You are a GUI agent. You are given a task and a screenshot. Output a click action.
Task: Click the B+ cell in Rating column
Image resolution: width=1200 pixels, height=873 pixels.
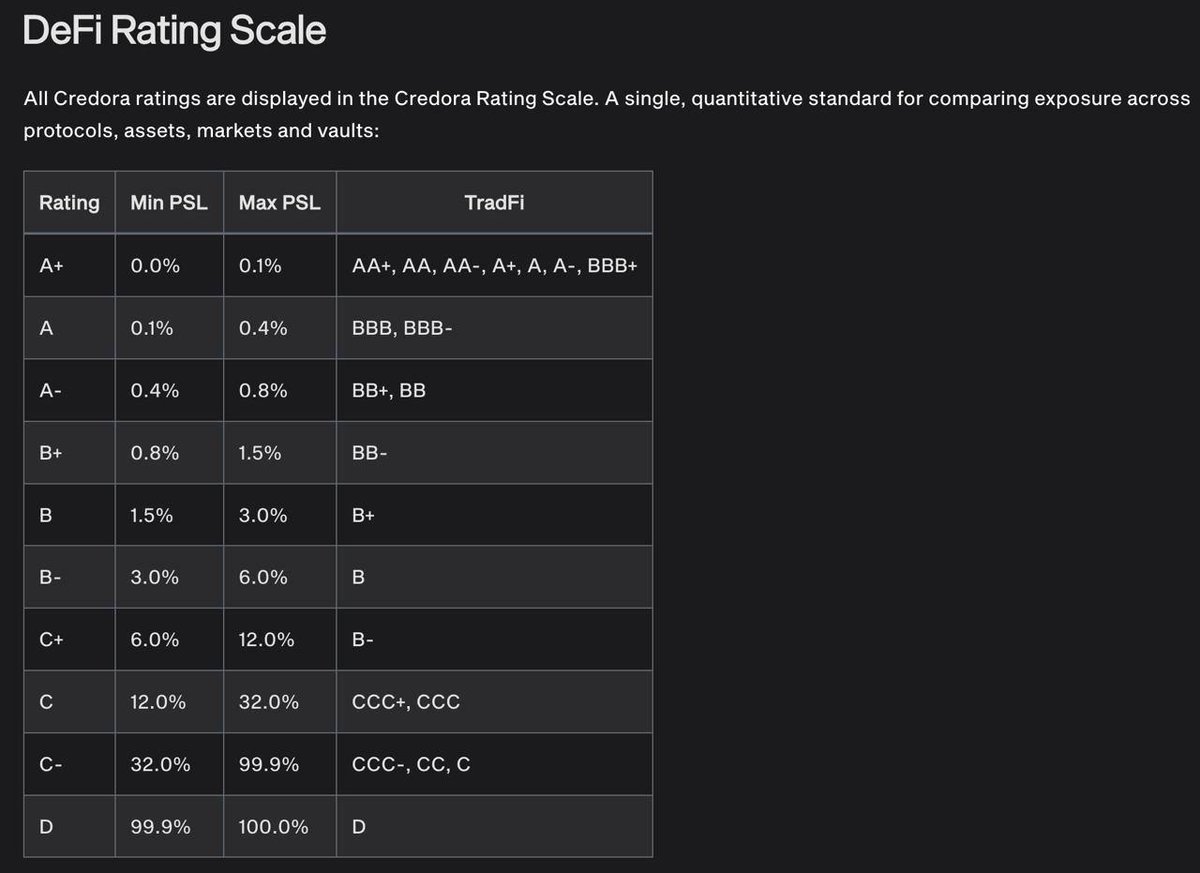pos(51,453)
